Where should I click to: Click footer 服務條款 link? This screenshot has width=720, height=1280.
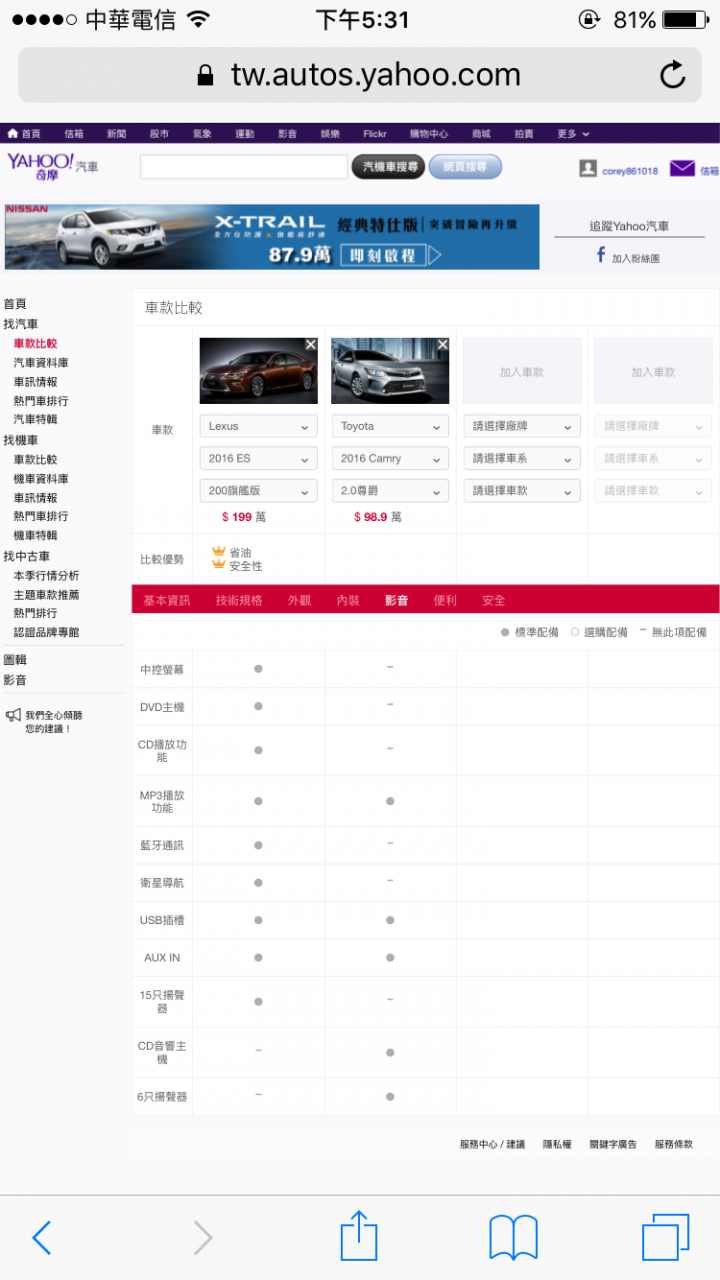pos(674,1144)
